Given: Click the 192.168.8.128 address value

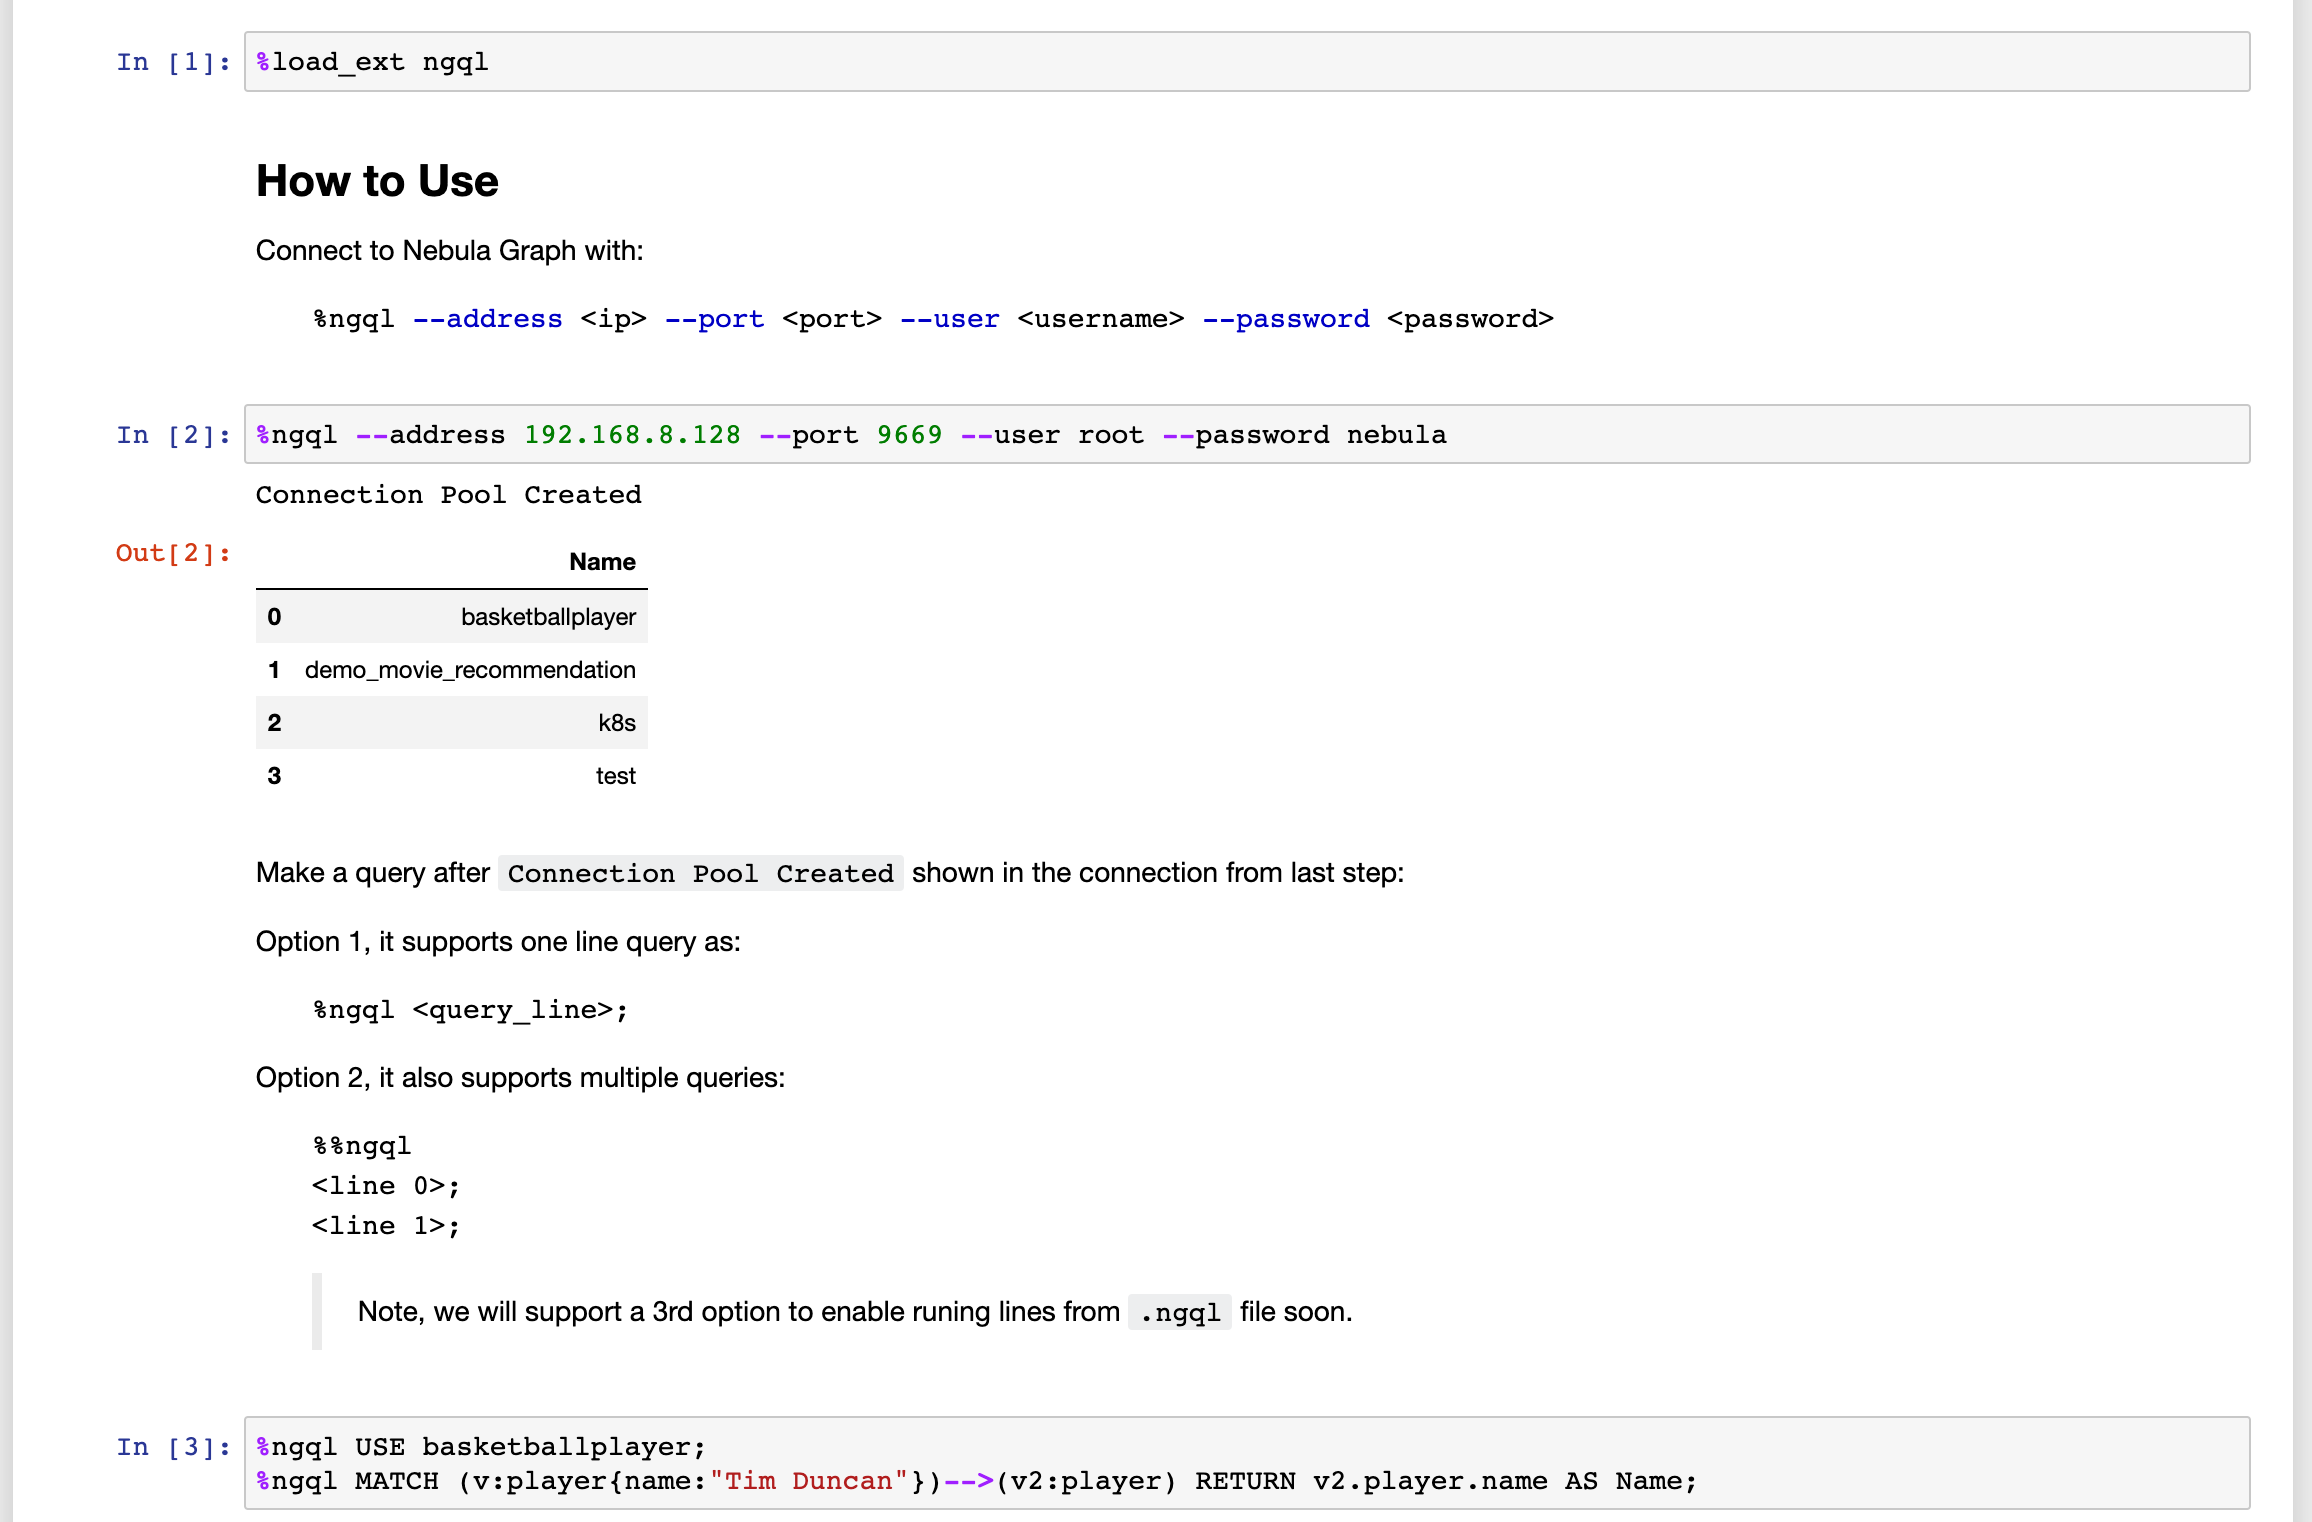Looking at the screenshot, I should (x=632, y=434).
